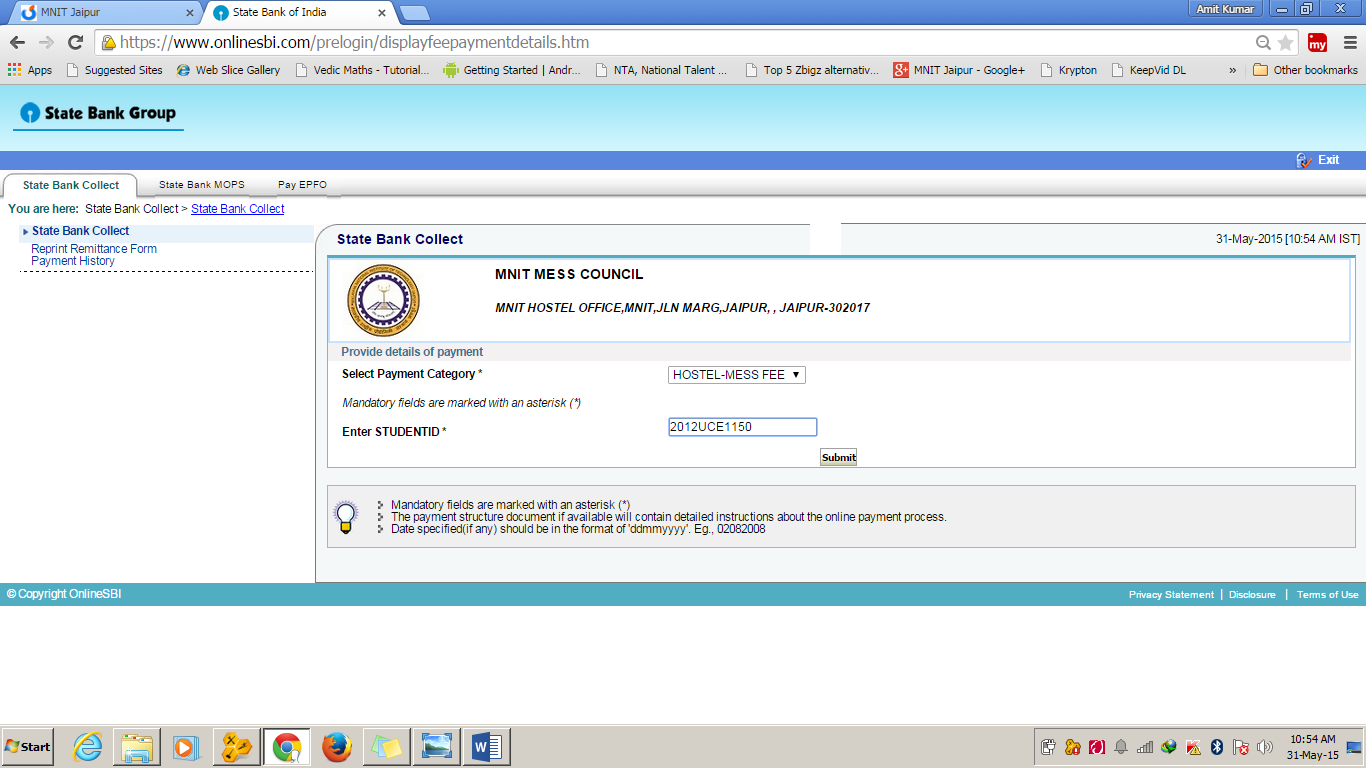This screenshot has height=768, width=1366.
Task: Launch Firefox from the taskbar
Action: pyautogui.click(x=337, y=747)
